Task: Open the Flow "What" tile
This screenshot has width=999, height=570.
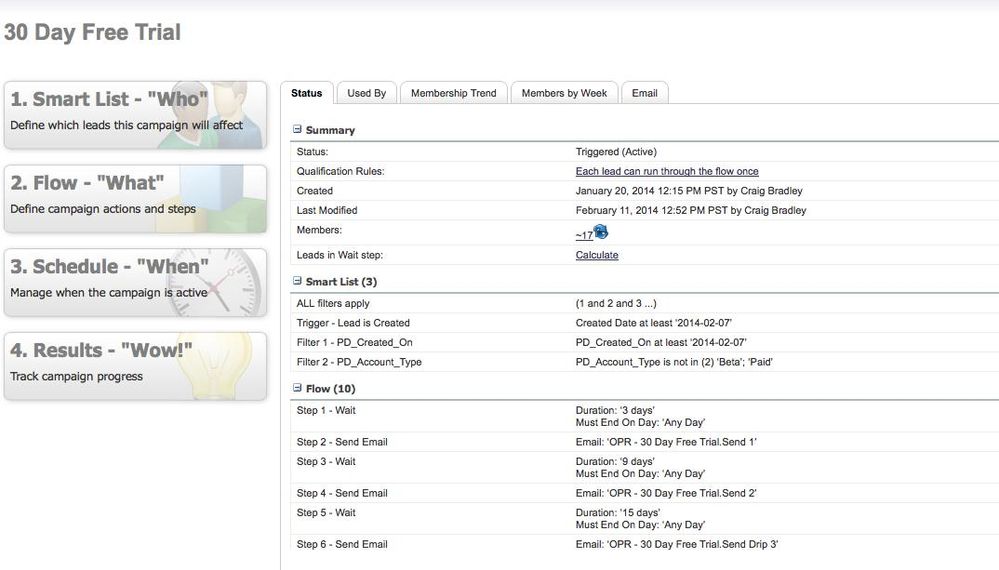Action: pyautogui.click(x=135, y=199)
